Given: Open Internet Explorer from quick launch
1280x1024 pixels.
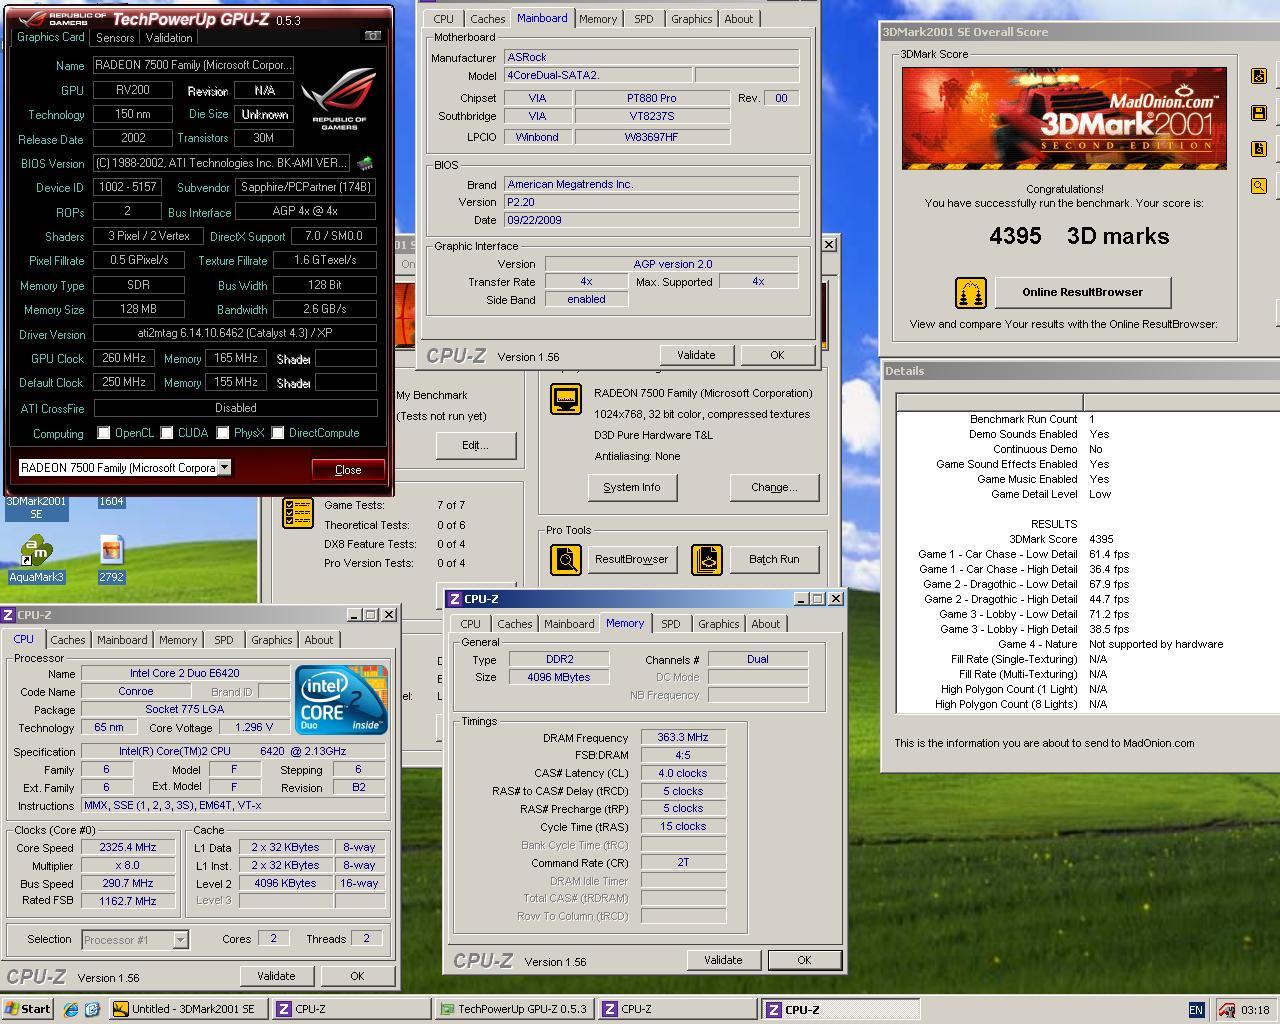Looking at the screenshot, I should [x=71, y=1010].
